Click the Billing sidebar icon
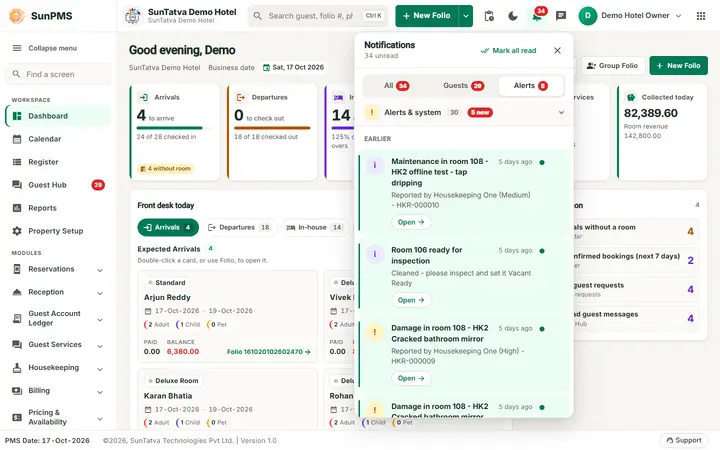This screenshot has width=720, height=450. point(17,390)
